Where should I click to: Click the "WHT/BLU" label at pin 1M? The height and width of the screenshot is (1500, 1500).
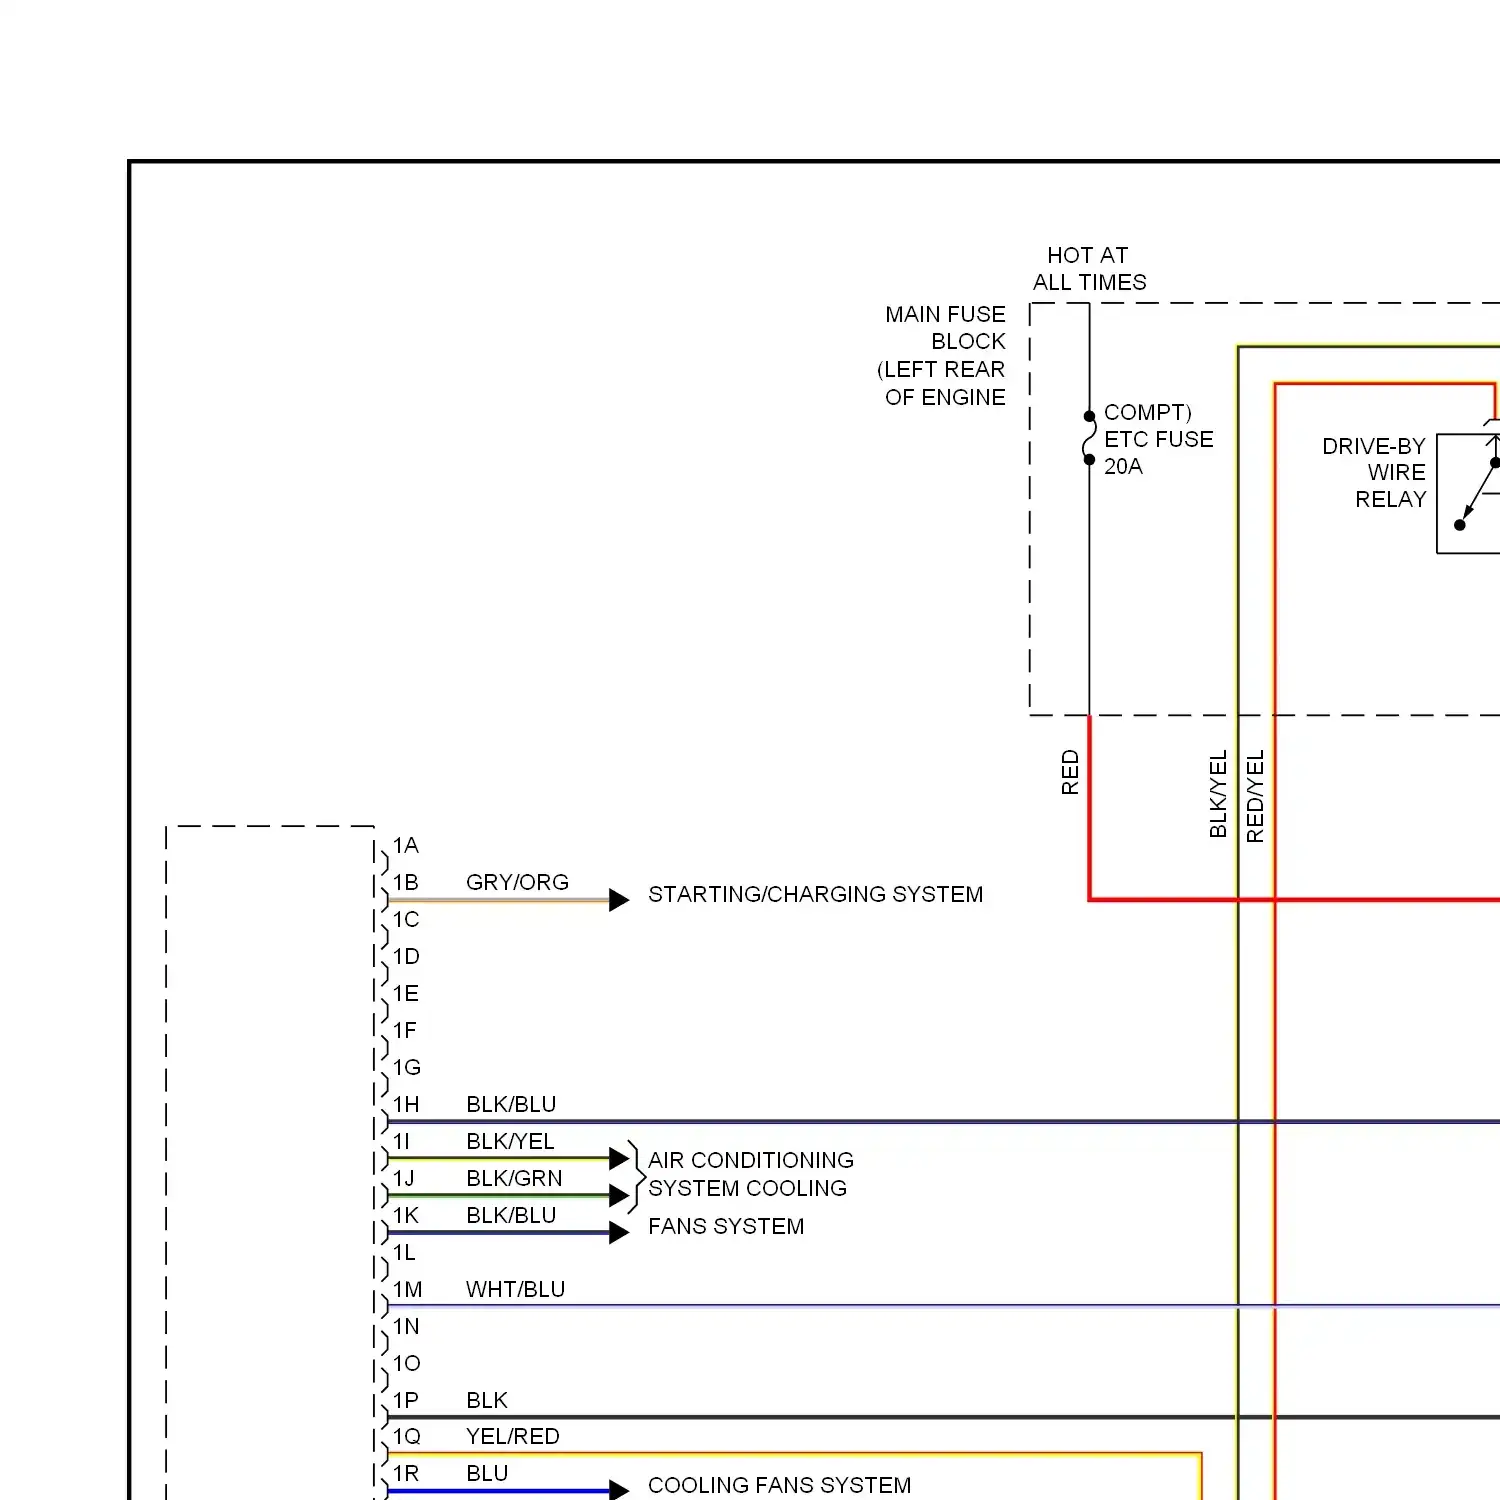click(x=515, y=1290)
